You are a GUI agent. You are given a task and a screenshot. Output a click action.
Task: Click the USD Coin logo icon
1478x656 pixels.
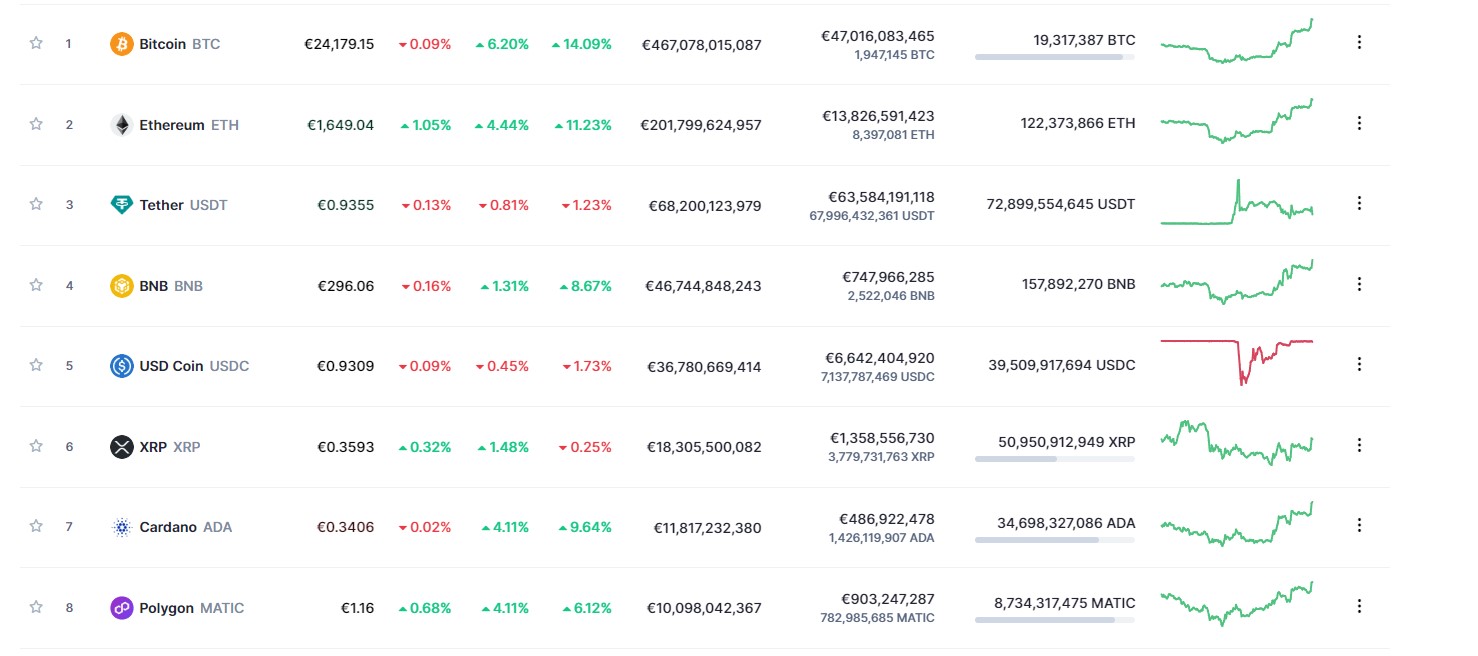point(121,366)
